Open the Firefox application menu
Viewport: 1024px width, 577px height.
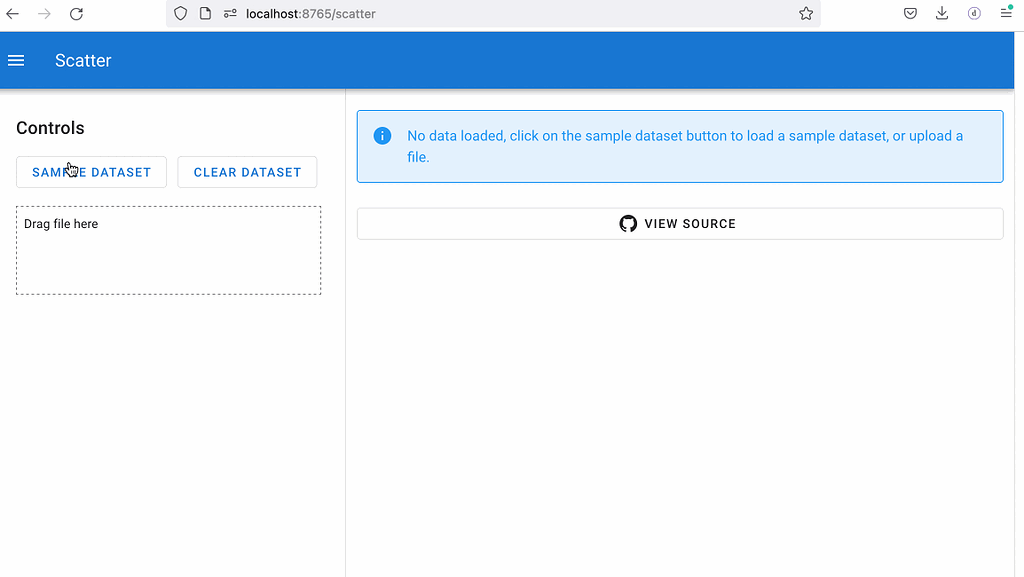pos(1005,13)
